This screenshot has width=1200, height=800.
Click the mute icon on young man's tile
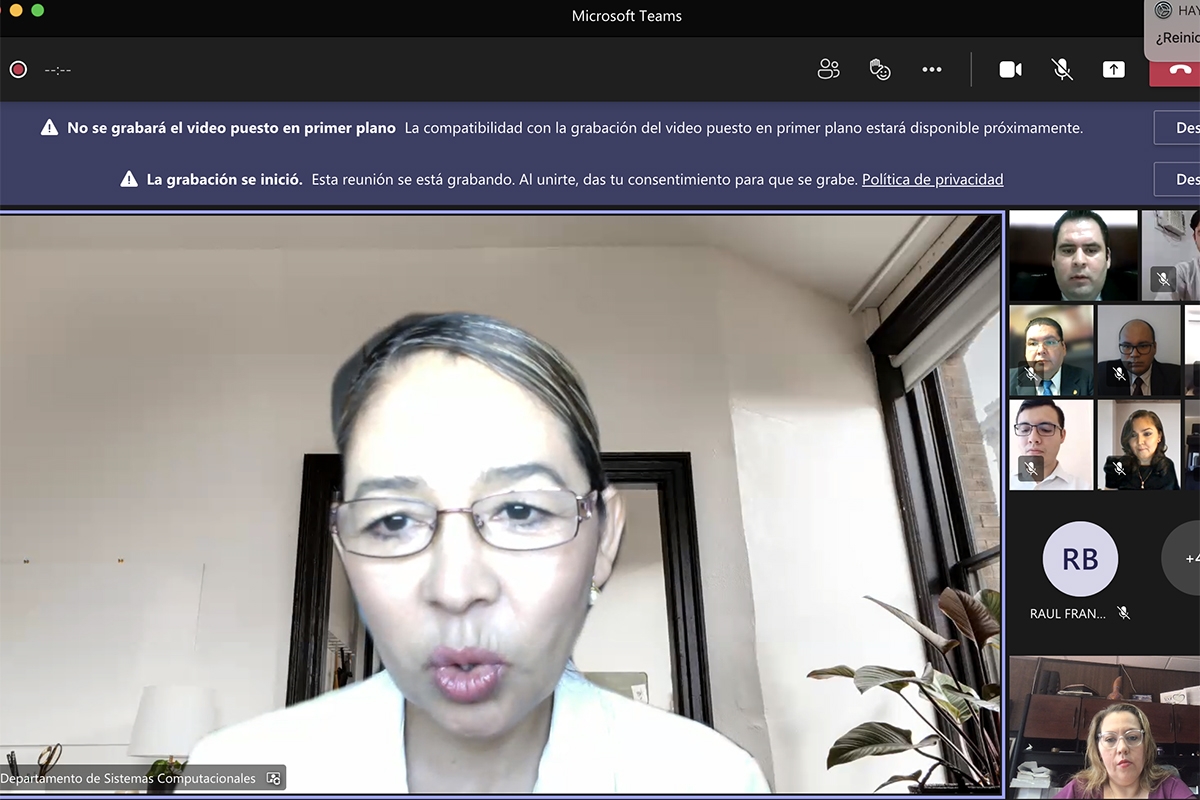tap(1031, 468)
